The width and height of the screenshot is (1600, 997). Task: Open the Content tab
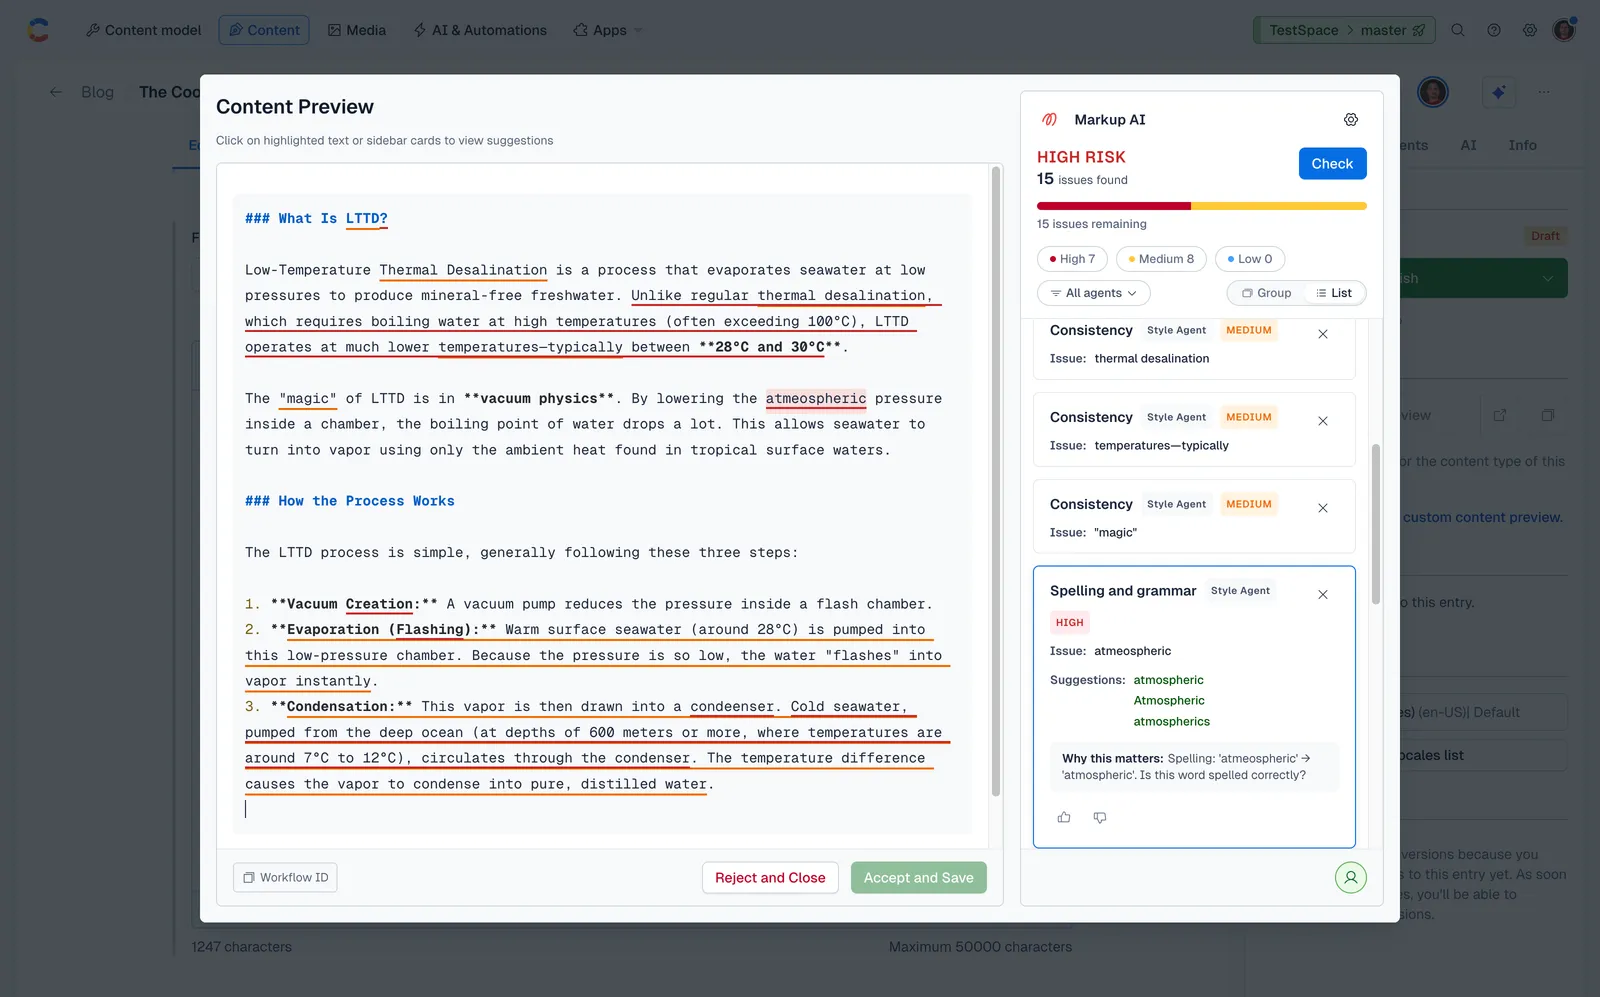click(264, 30)
